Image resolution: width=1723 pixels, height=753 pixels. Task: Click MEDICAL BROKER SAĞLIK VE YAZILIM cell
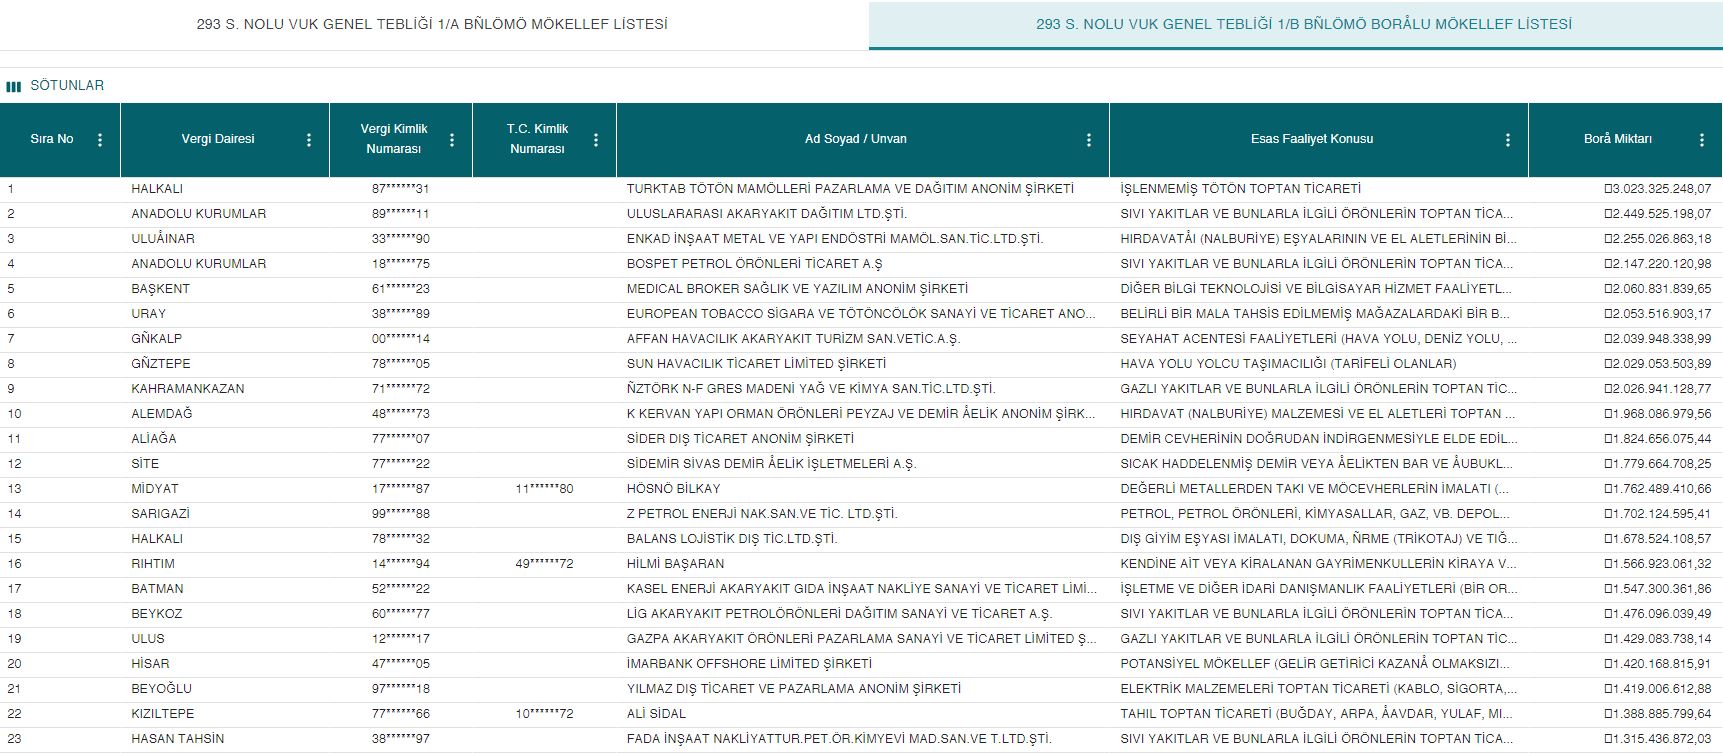(x=797, y=289)
